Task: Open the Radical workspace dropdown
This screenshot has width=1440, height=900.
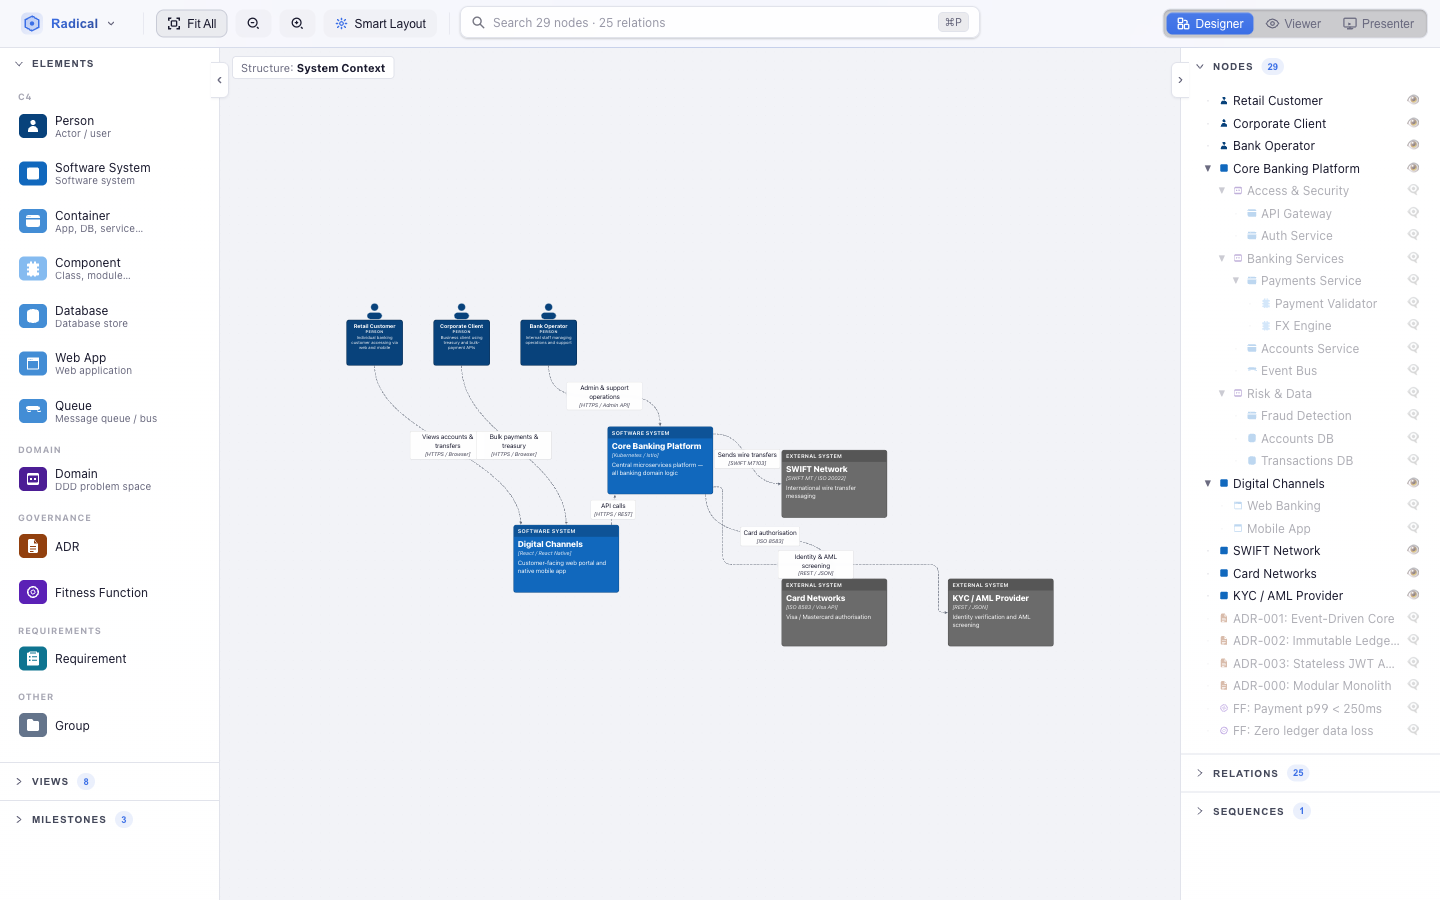Action: [x=69, y=23]
